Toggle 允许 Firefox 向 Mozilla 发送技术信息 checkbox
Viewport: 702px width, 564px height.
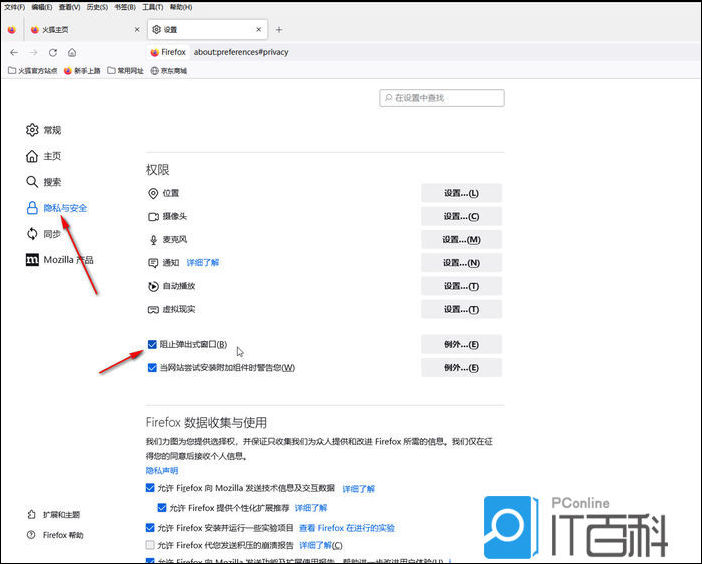[x=150, y=488]
